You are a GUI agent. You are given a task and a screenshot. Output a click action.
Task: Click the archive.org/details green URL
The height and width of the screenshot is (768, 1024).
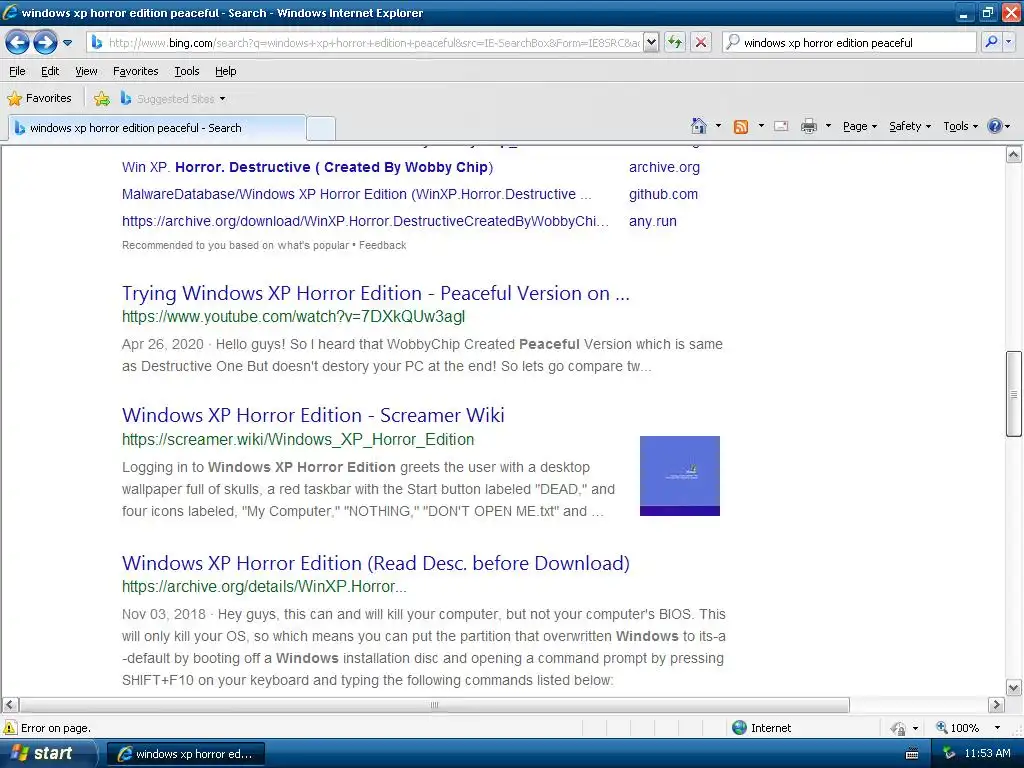(264, 587)
